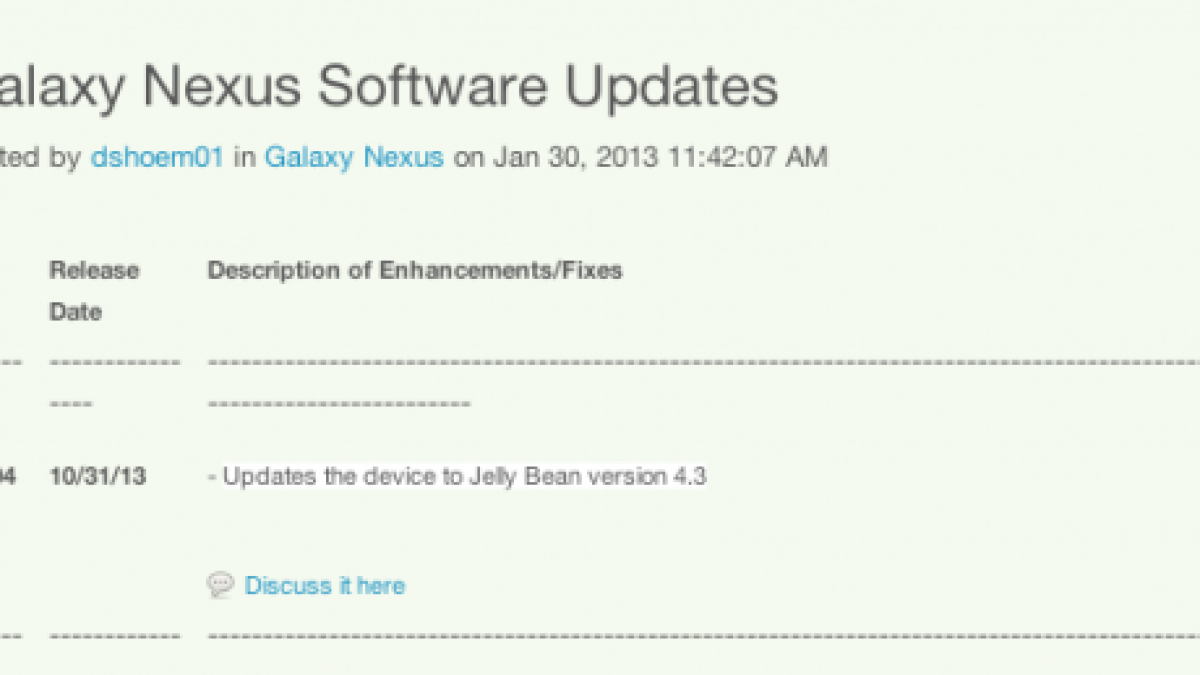
Task: Click the bottom dashed line under date column
Action: 115,636
